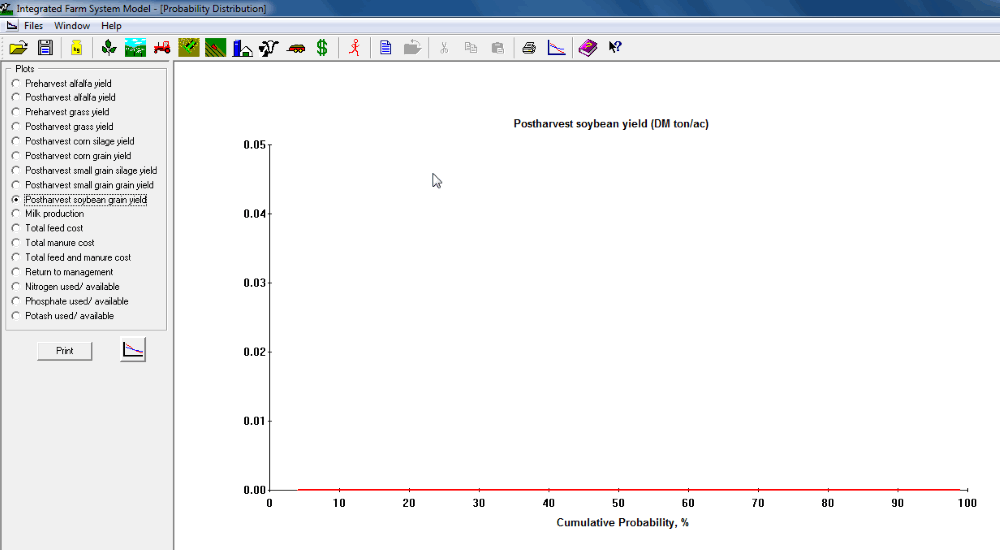The image size is (1000, 550).
Task: Click the Cumulative Probability axis label
Action: point(622,523)
